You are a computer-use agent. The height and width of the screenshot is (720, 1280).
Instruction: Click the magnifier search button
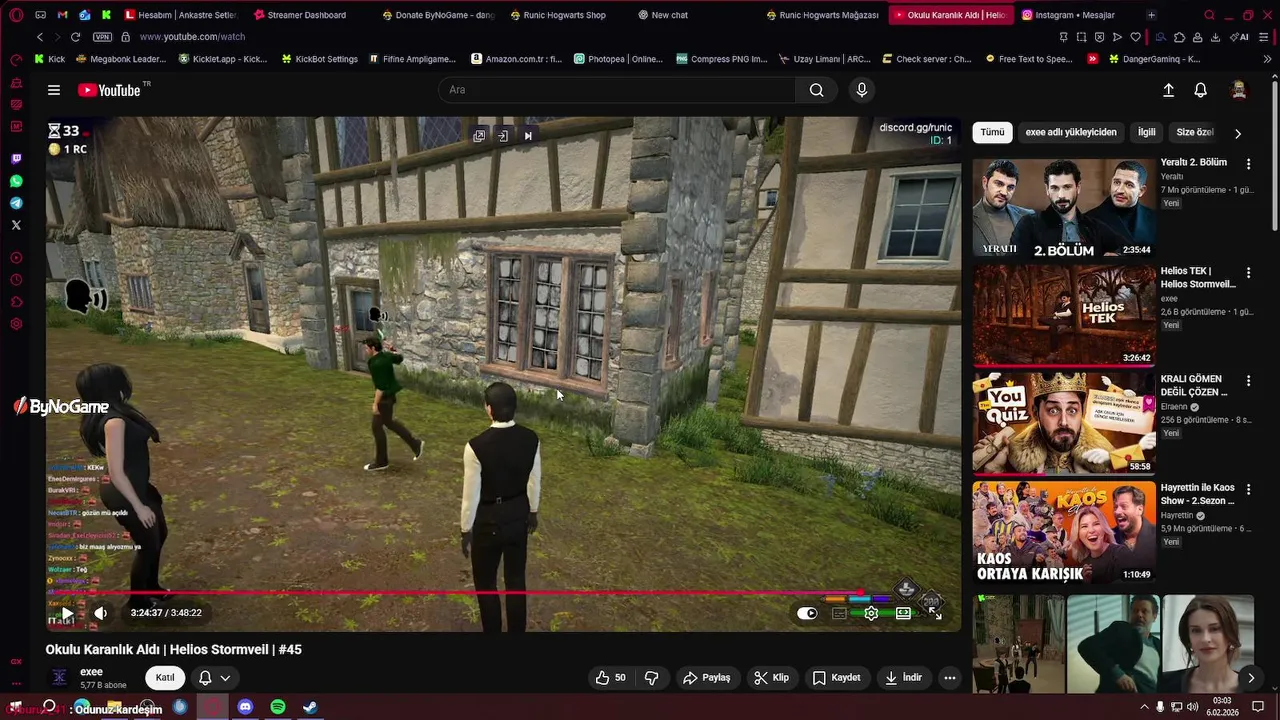click(x=817, y=90)
